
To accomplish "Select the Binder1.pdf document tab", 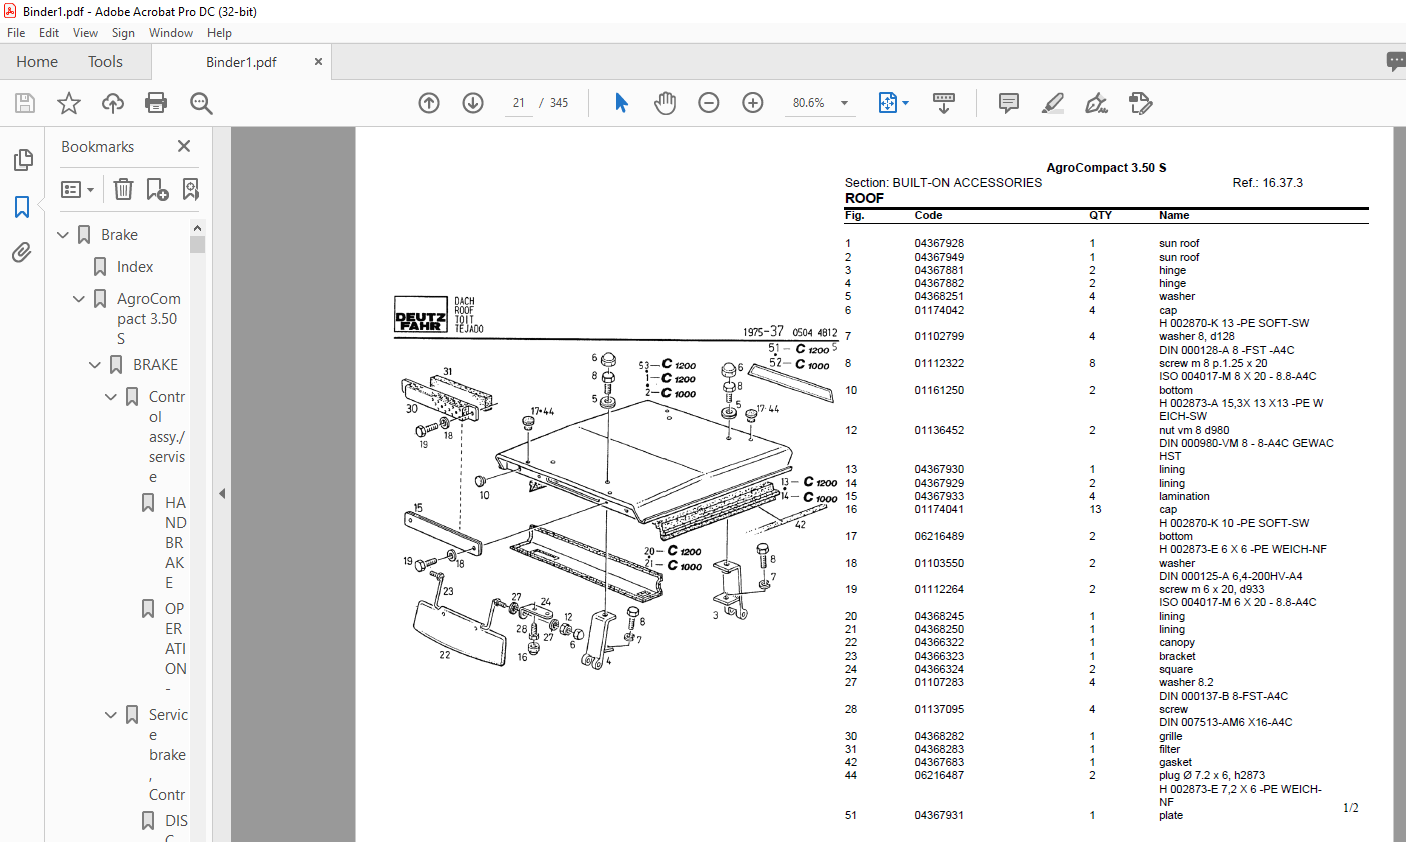I will [x=241, y=62].
